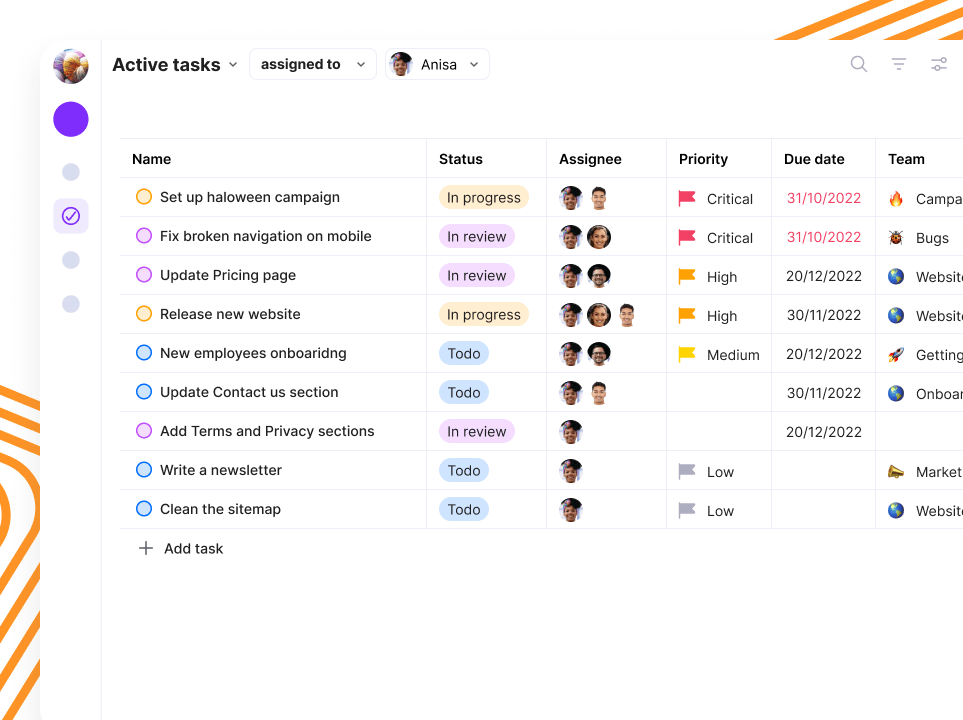
Task: Open the filter icon
Action: point(898,64)
